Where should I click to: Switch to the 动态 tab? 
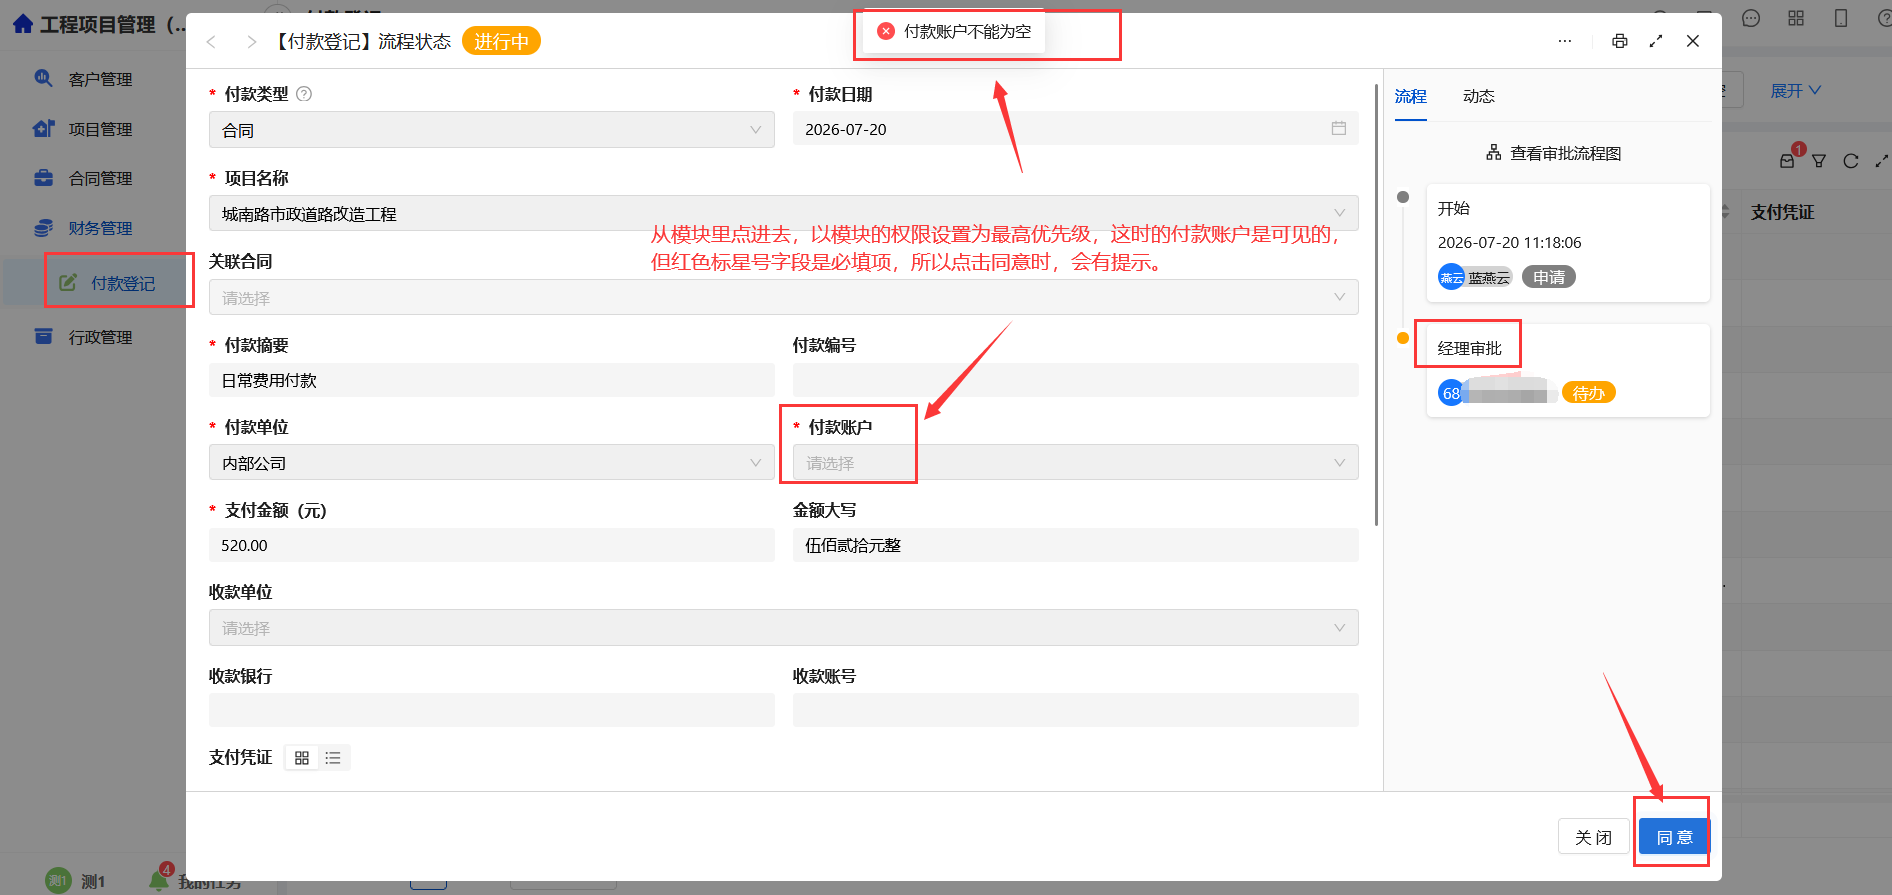1479,96
